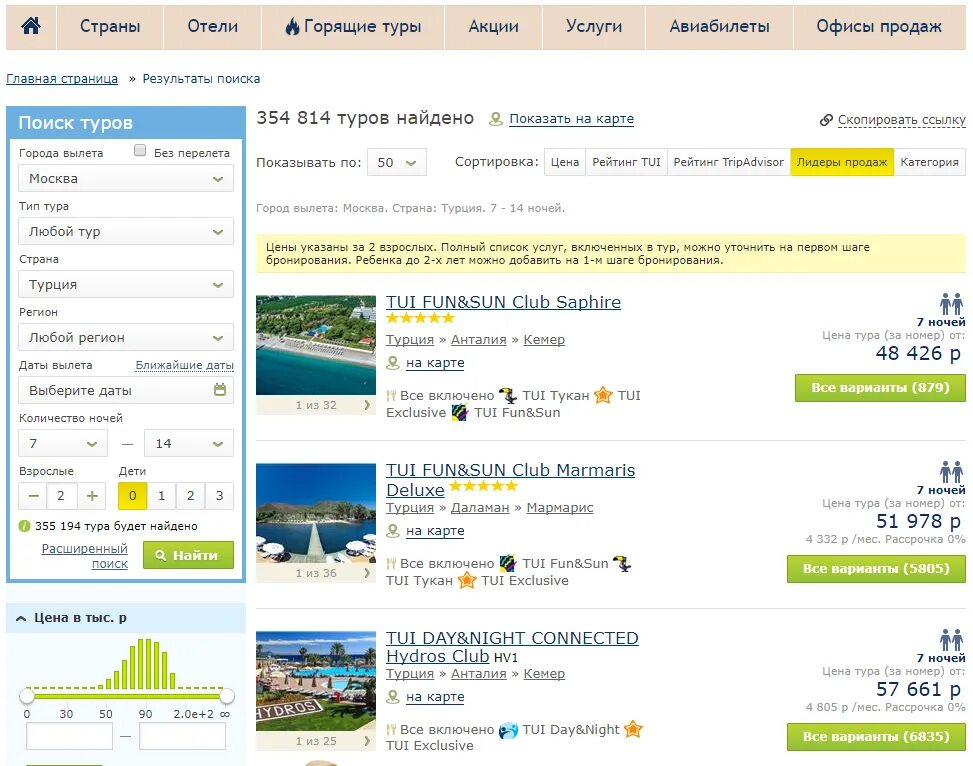Open the Любой тур type dropdown
Screen dimensions: 973x766
(x=126, y=232)
